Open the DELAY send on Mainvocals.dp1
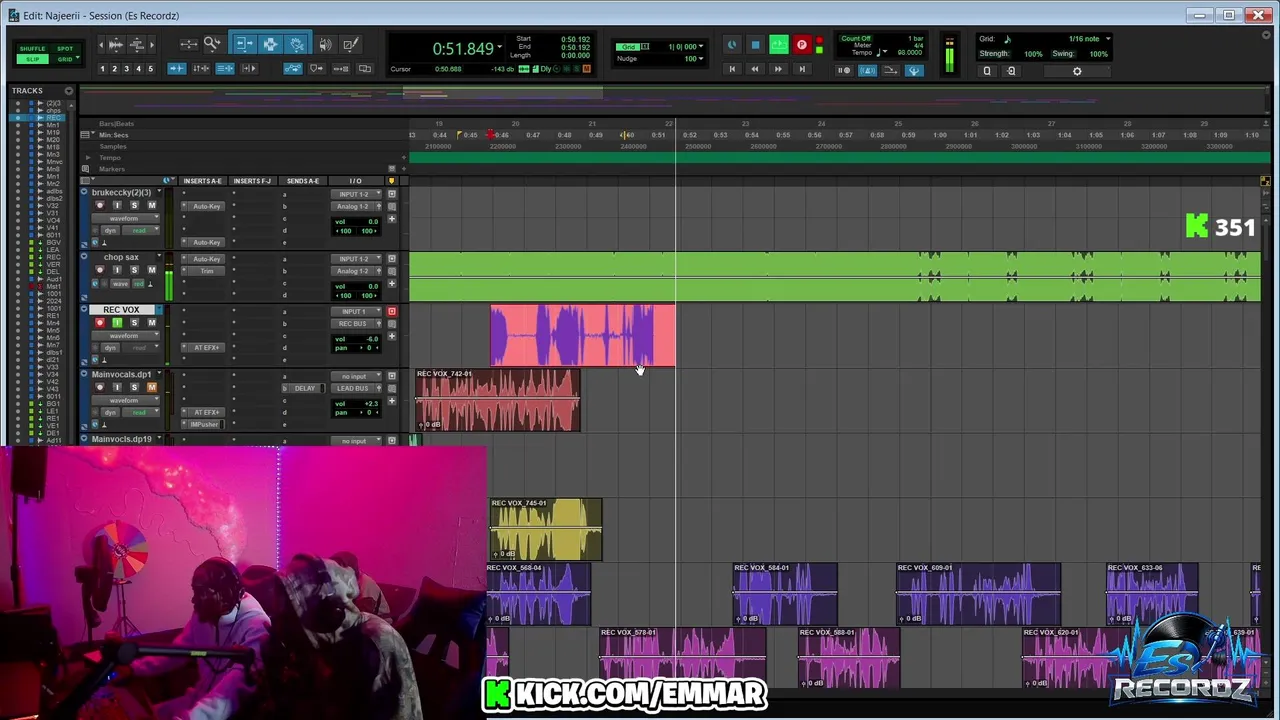Screen dimensions: 1280x720 point(305,388)
